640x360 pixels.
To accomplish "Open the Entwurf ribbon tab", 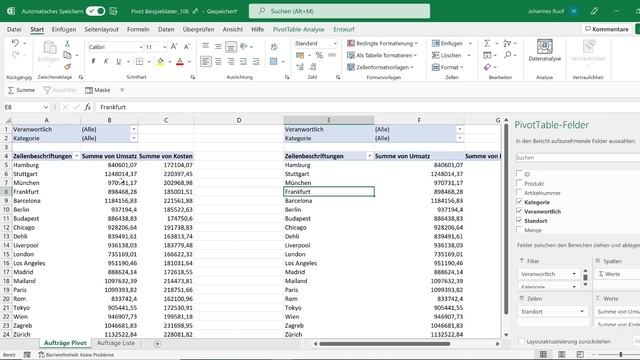I will pos(344,29).
